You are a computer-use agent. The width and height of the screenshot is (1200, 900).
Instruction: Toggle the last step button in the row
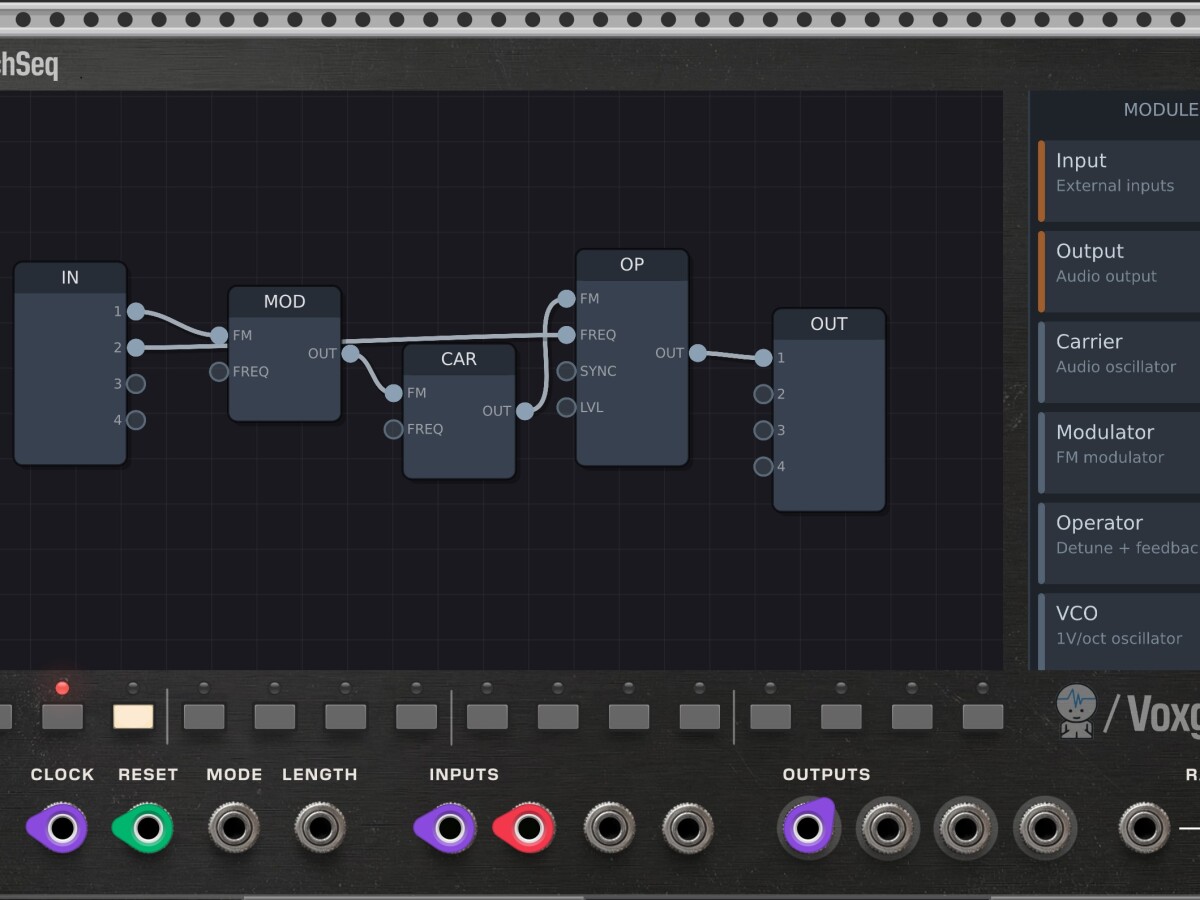click(x=982, y=717)
